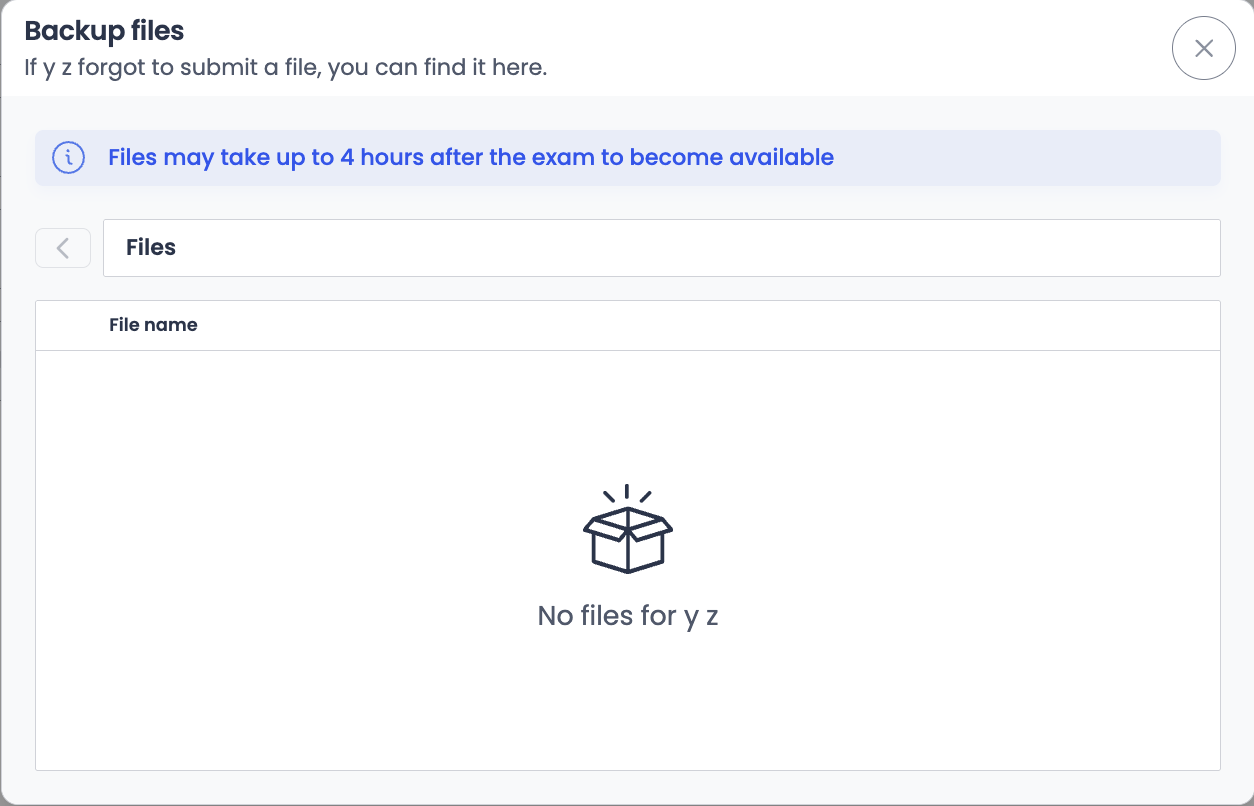Click the 'No files for y z' message
This screenshot has width=1254, height=806.
[x=628, y=616]
